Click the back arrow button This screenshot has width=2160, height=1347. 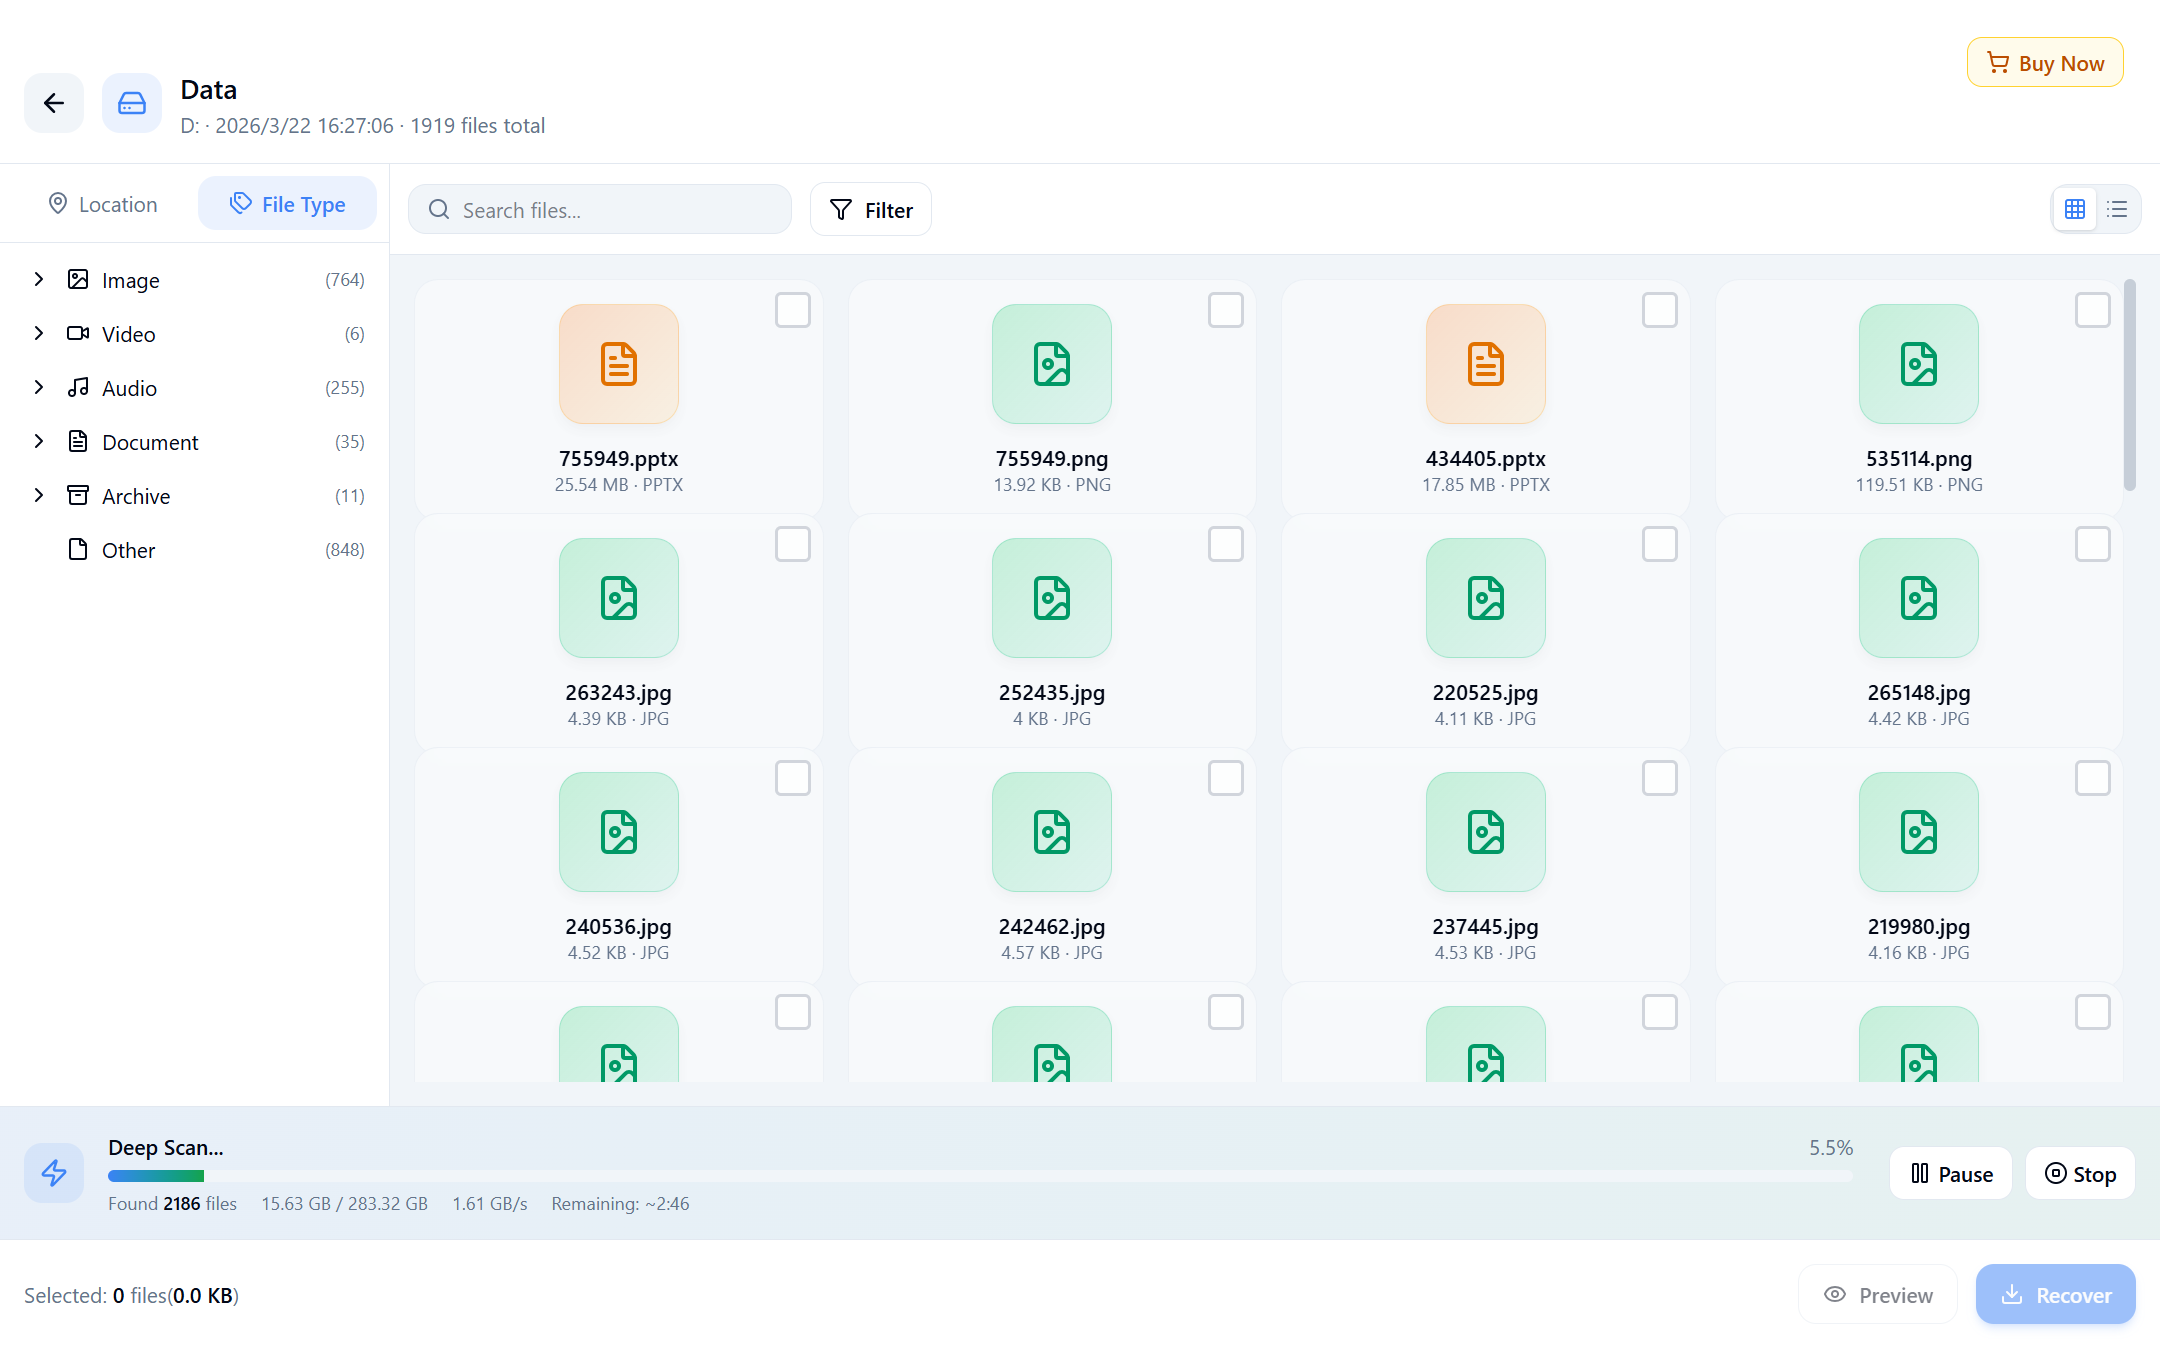[54, 103]
